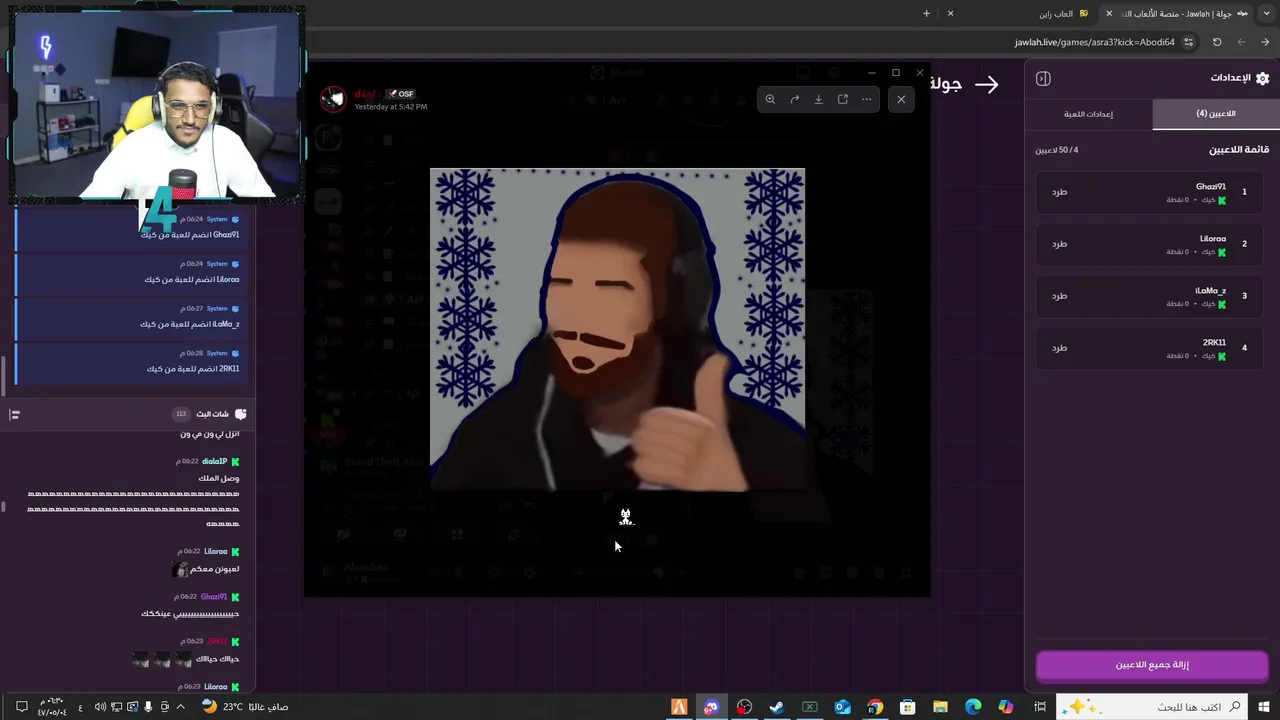The height and width of the screenshot is (720, 1280).
Task: Open Xbox Game Bar taskbar icon
Action: [x=810, y=707]
